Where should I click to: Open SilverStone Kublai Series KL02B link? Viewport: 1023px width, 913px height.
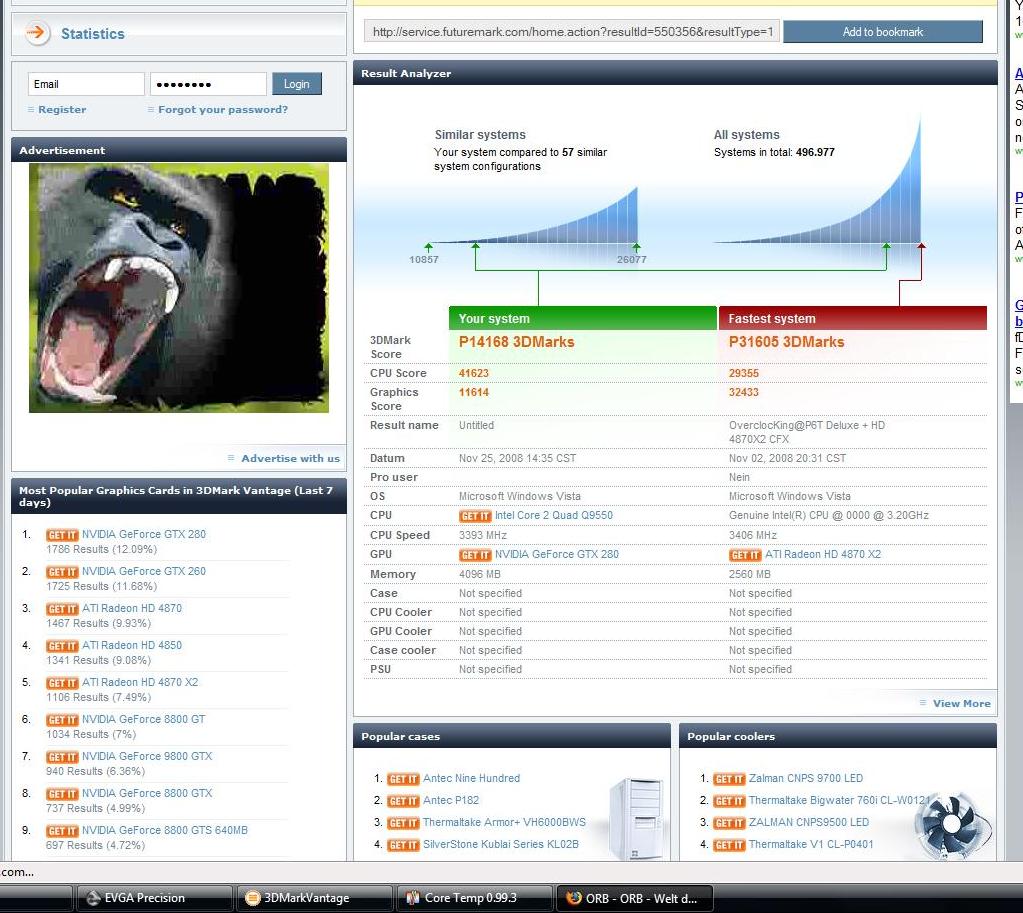pos(501,844)
